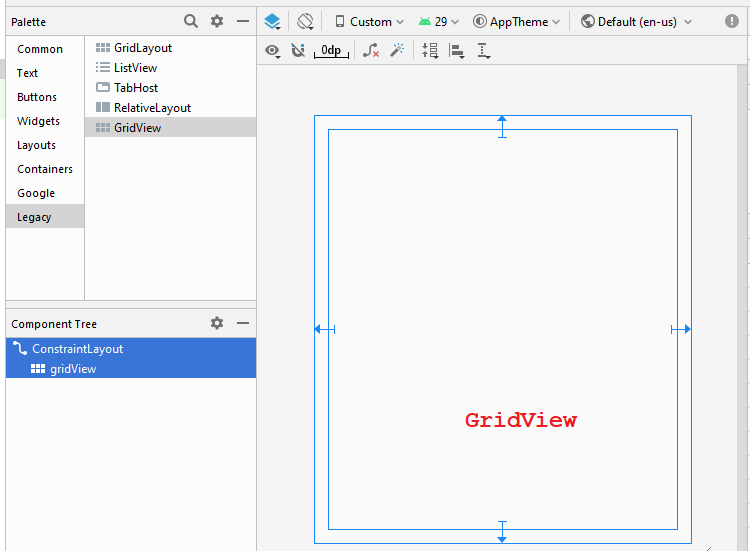
Task: Open Pack options icon
Action: pyautogui.click(x=430, y=50)
